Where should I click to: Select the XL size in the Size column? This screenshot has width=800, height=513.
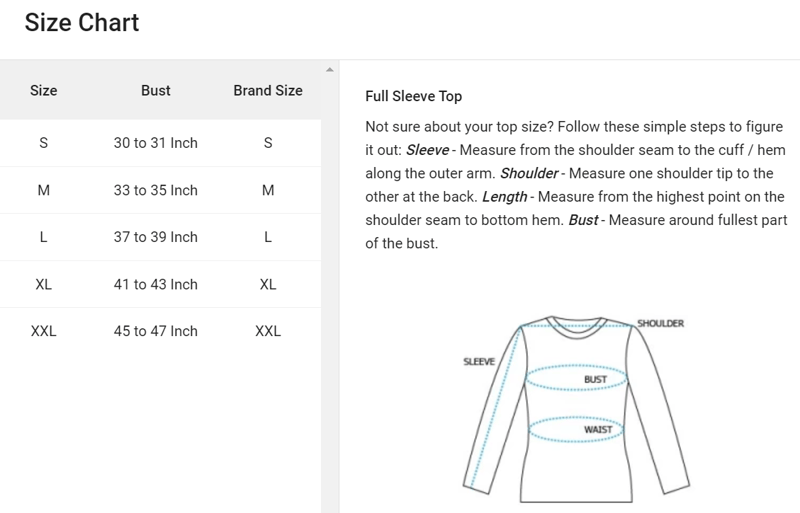tap(44, 284)
